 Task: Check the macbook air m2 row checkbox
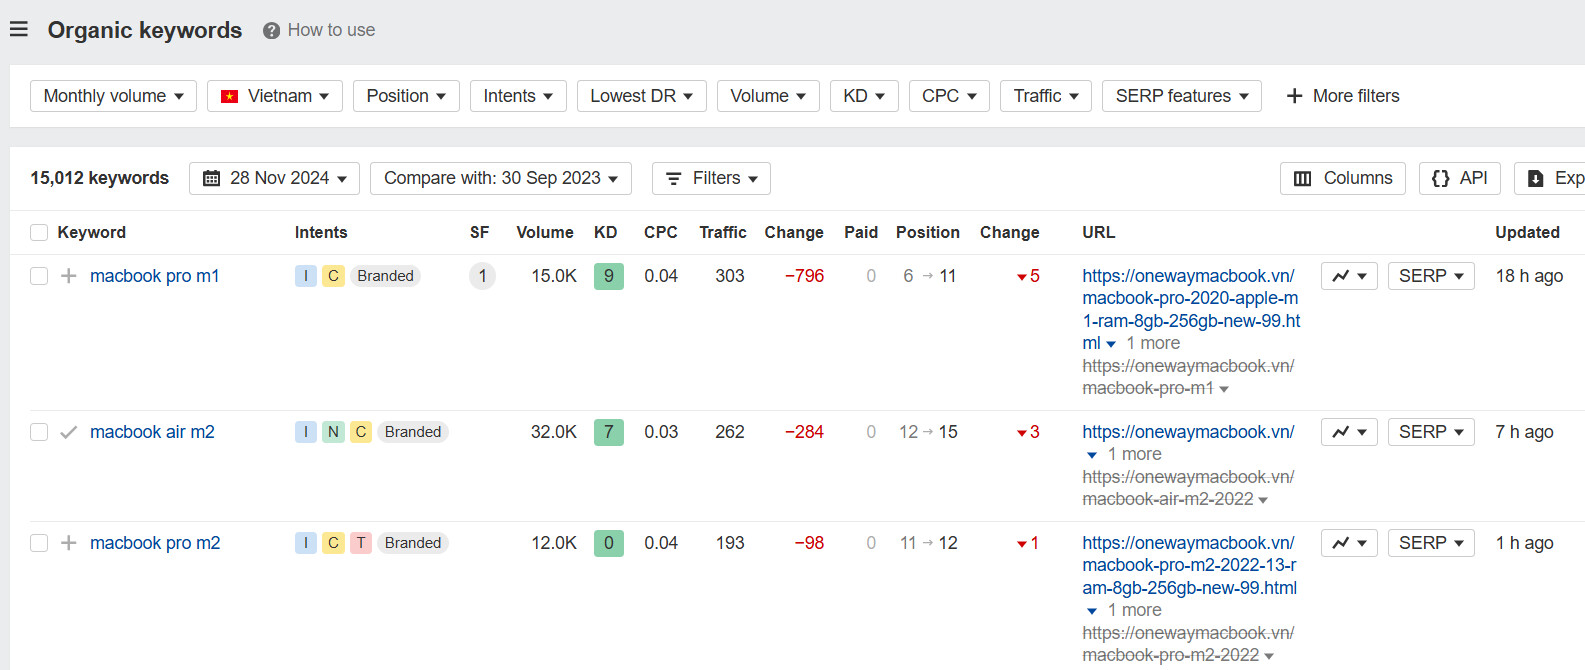click(39, 432)
